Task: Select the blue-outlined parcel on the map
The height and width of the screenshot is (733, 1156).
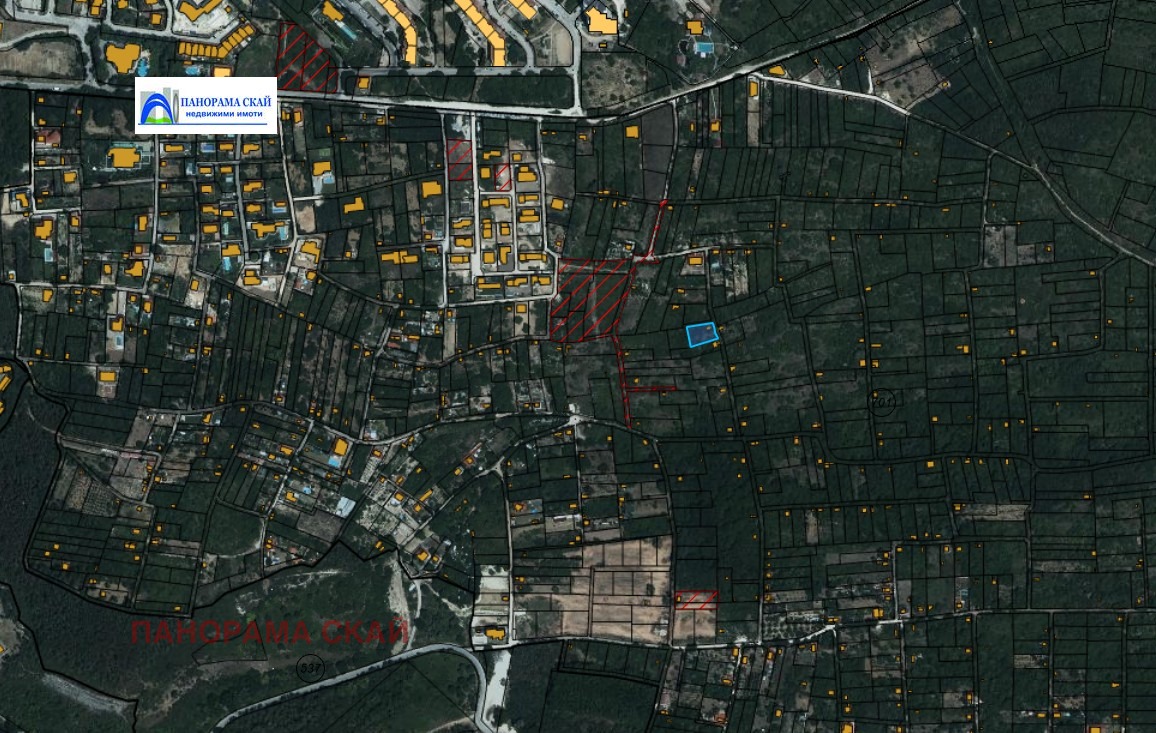Action: 702,334
